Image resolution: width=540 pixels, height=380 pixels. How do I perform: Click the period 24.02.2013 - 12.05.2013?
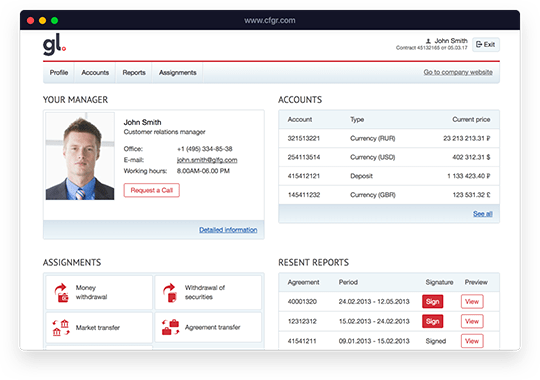374,301
